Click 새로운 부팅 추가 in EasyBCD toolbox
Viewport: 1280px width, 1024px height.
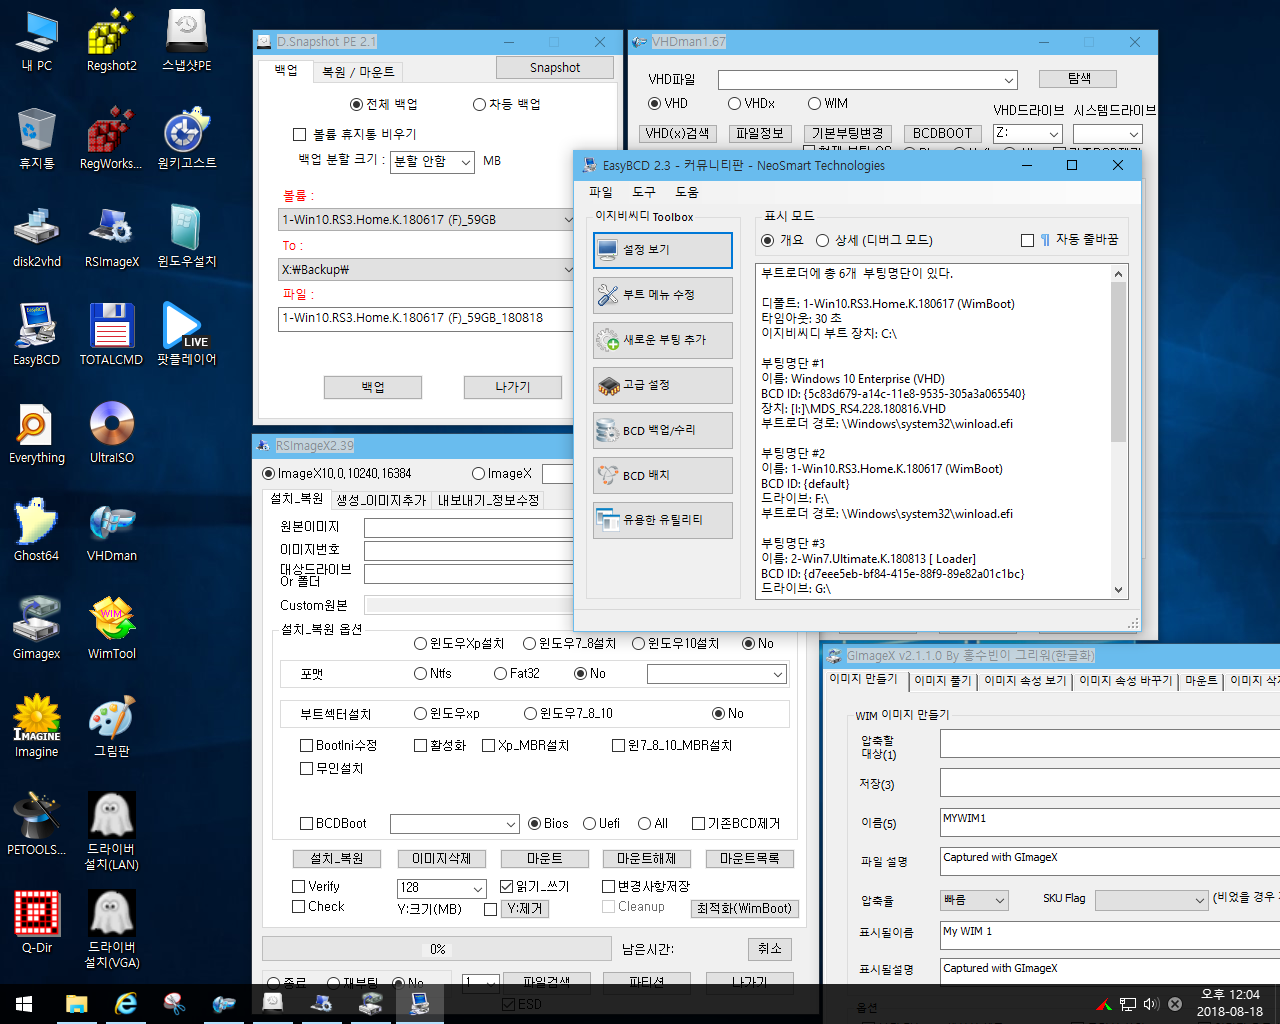point(662,340)
